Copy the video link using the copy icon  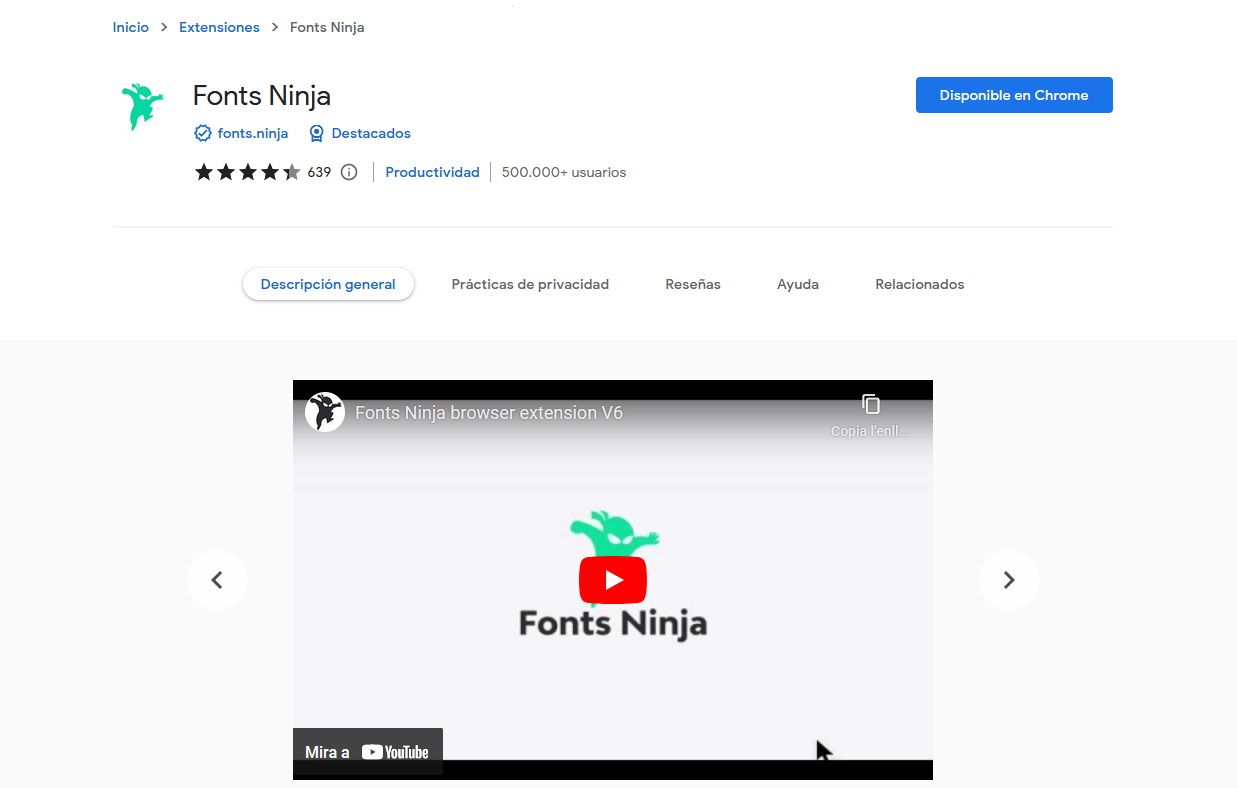pos(870,405)
